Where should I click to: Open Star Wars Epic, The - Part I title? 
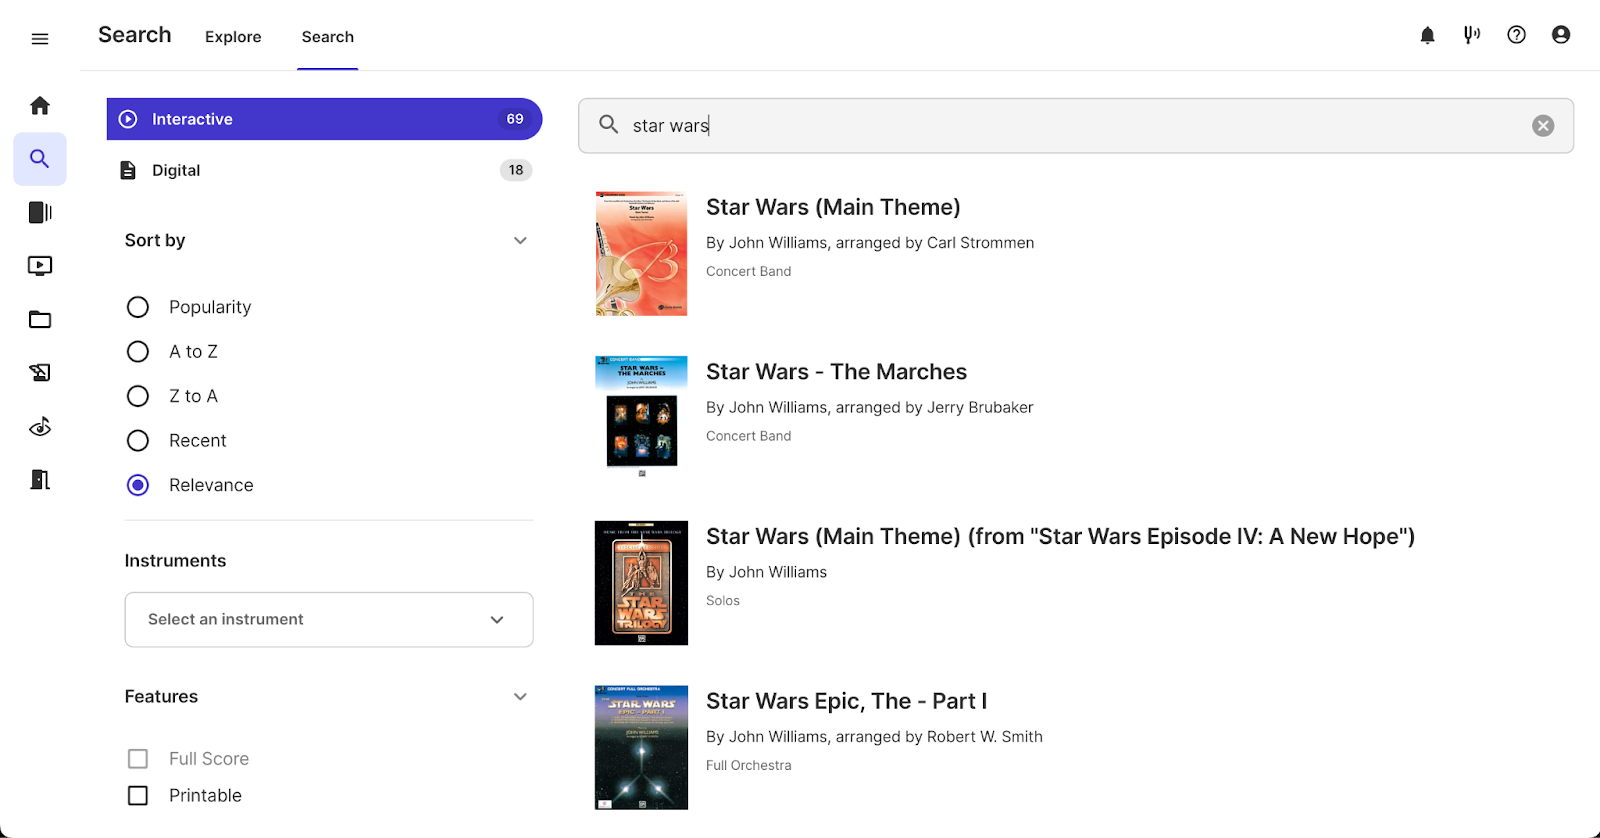click(x=846, y=702)
